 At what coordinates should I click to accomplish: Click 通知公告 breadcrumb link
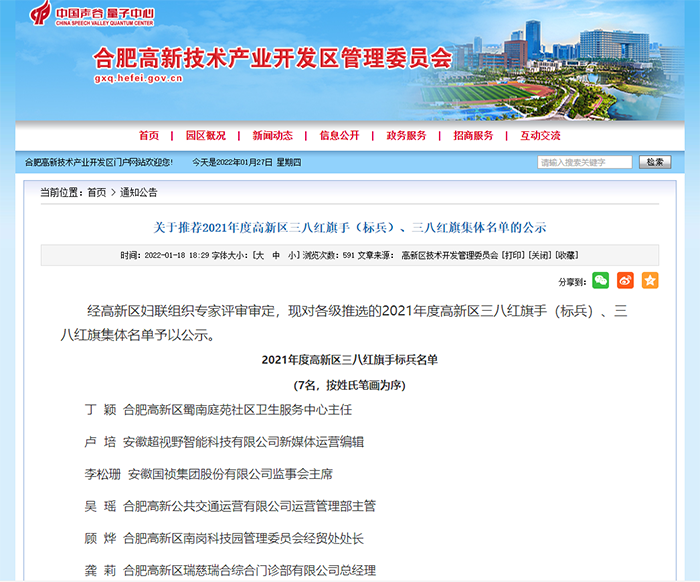click(139, 192)
